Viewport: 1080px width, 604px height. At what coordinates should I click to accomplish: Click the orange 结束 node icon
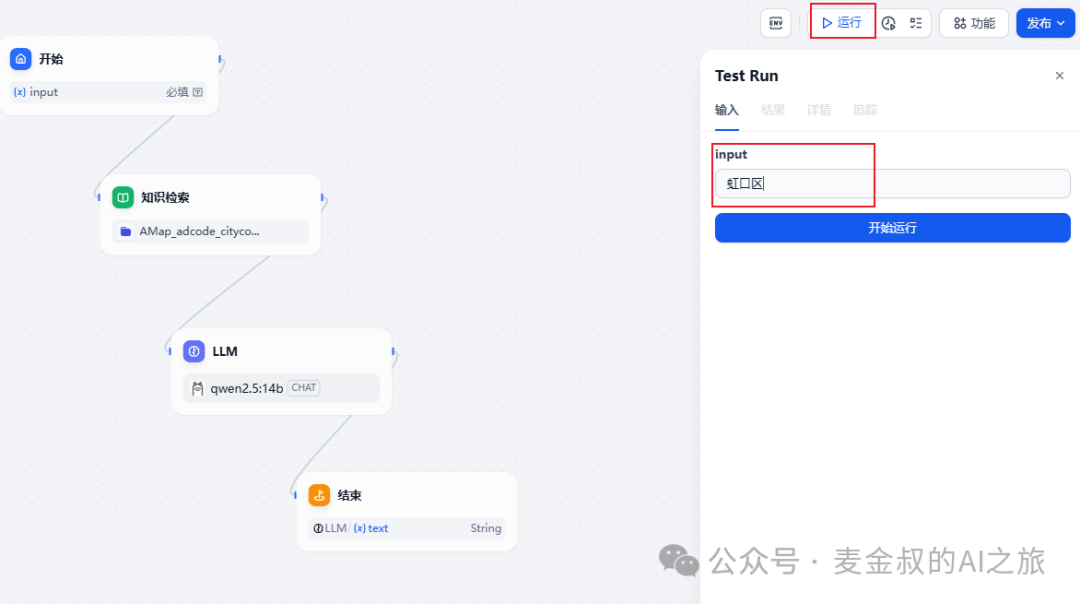click(319, 495)
